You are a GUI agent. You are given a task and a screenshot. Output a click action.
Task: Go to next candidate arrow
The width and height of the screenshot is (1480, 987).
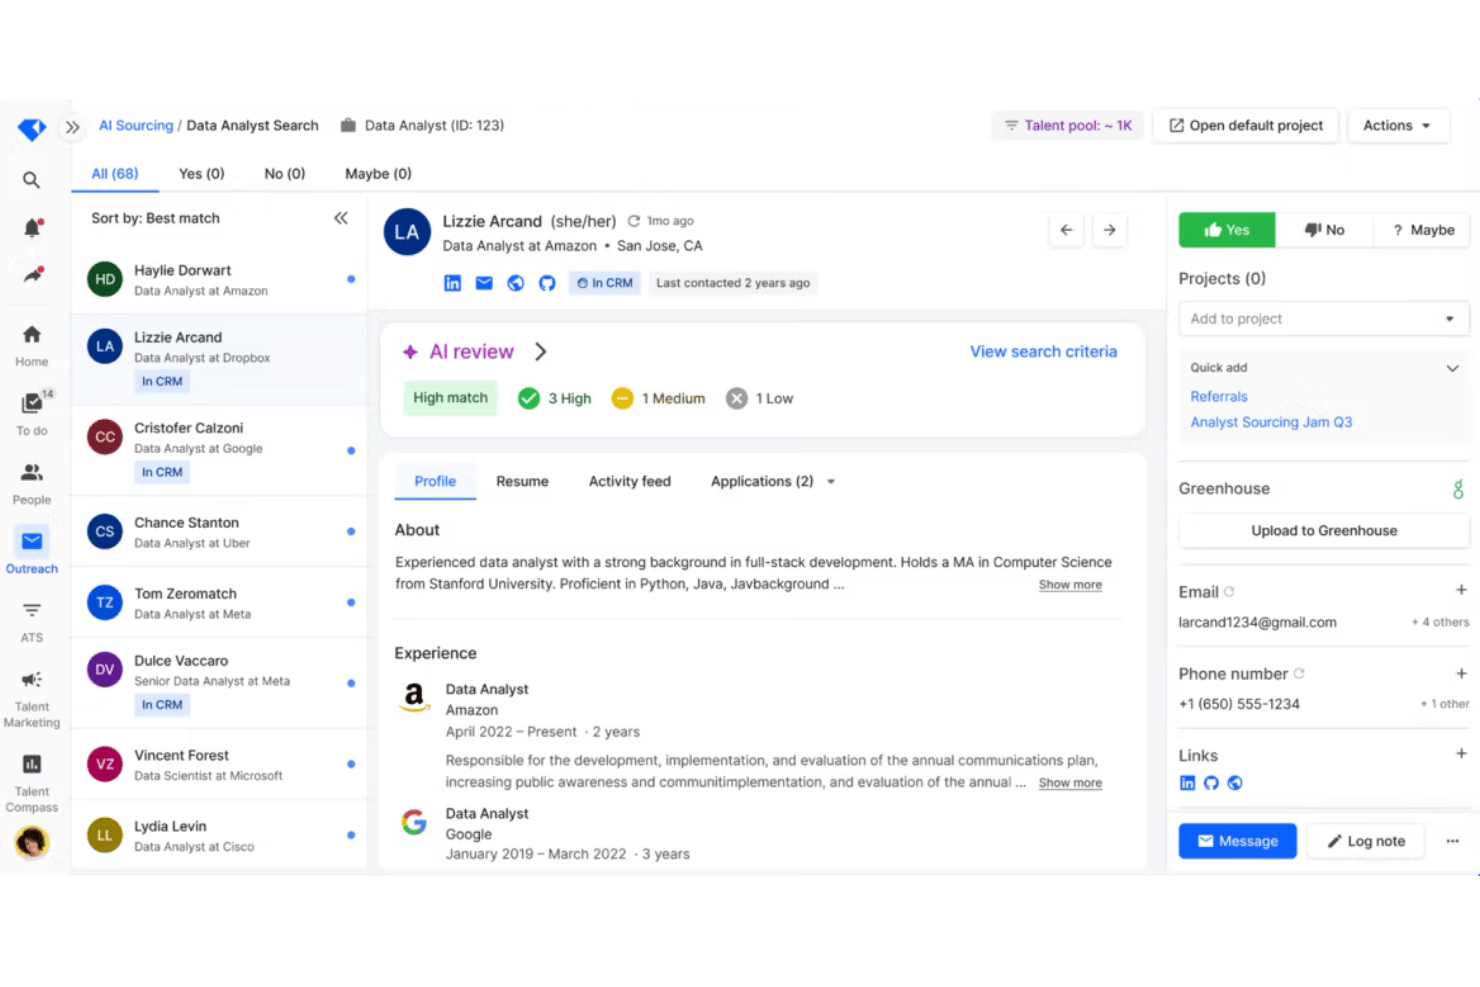pyautogui.click(x=1110, y=230)
